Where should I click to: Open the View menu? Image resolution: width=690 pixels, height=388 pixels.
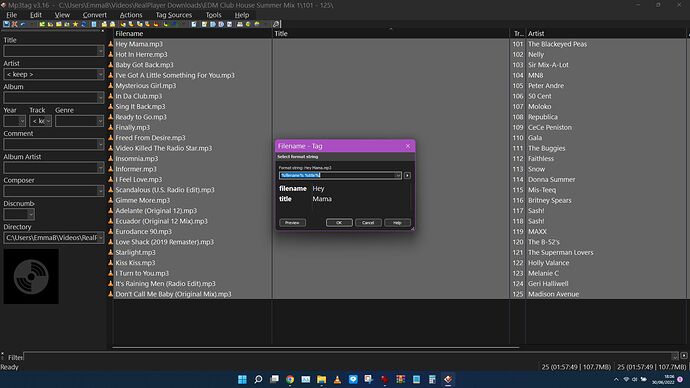point(62,15)
